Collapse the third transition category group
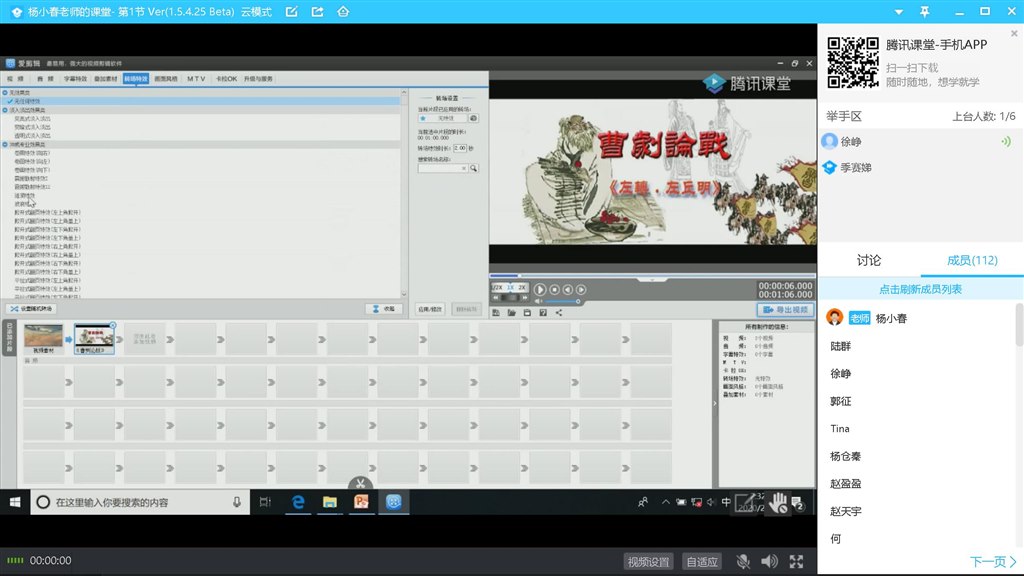This screenshot has height=576, width=1024. coord(5,144)
